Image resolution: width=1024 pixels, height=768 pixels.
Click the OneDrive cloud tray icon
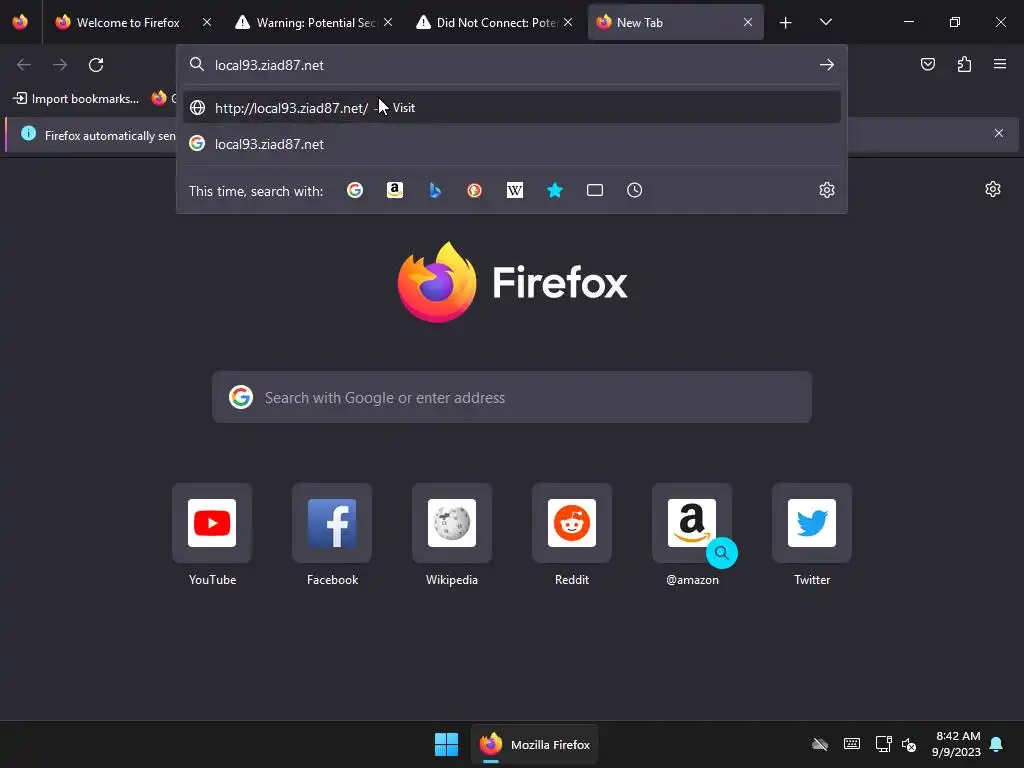click(x=820, y=744)
